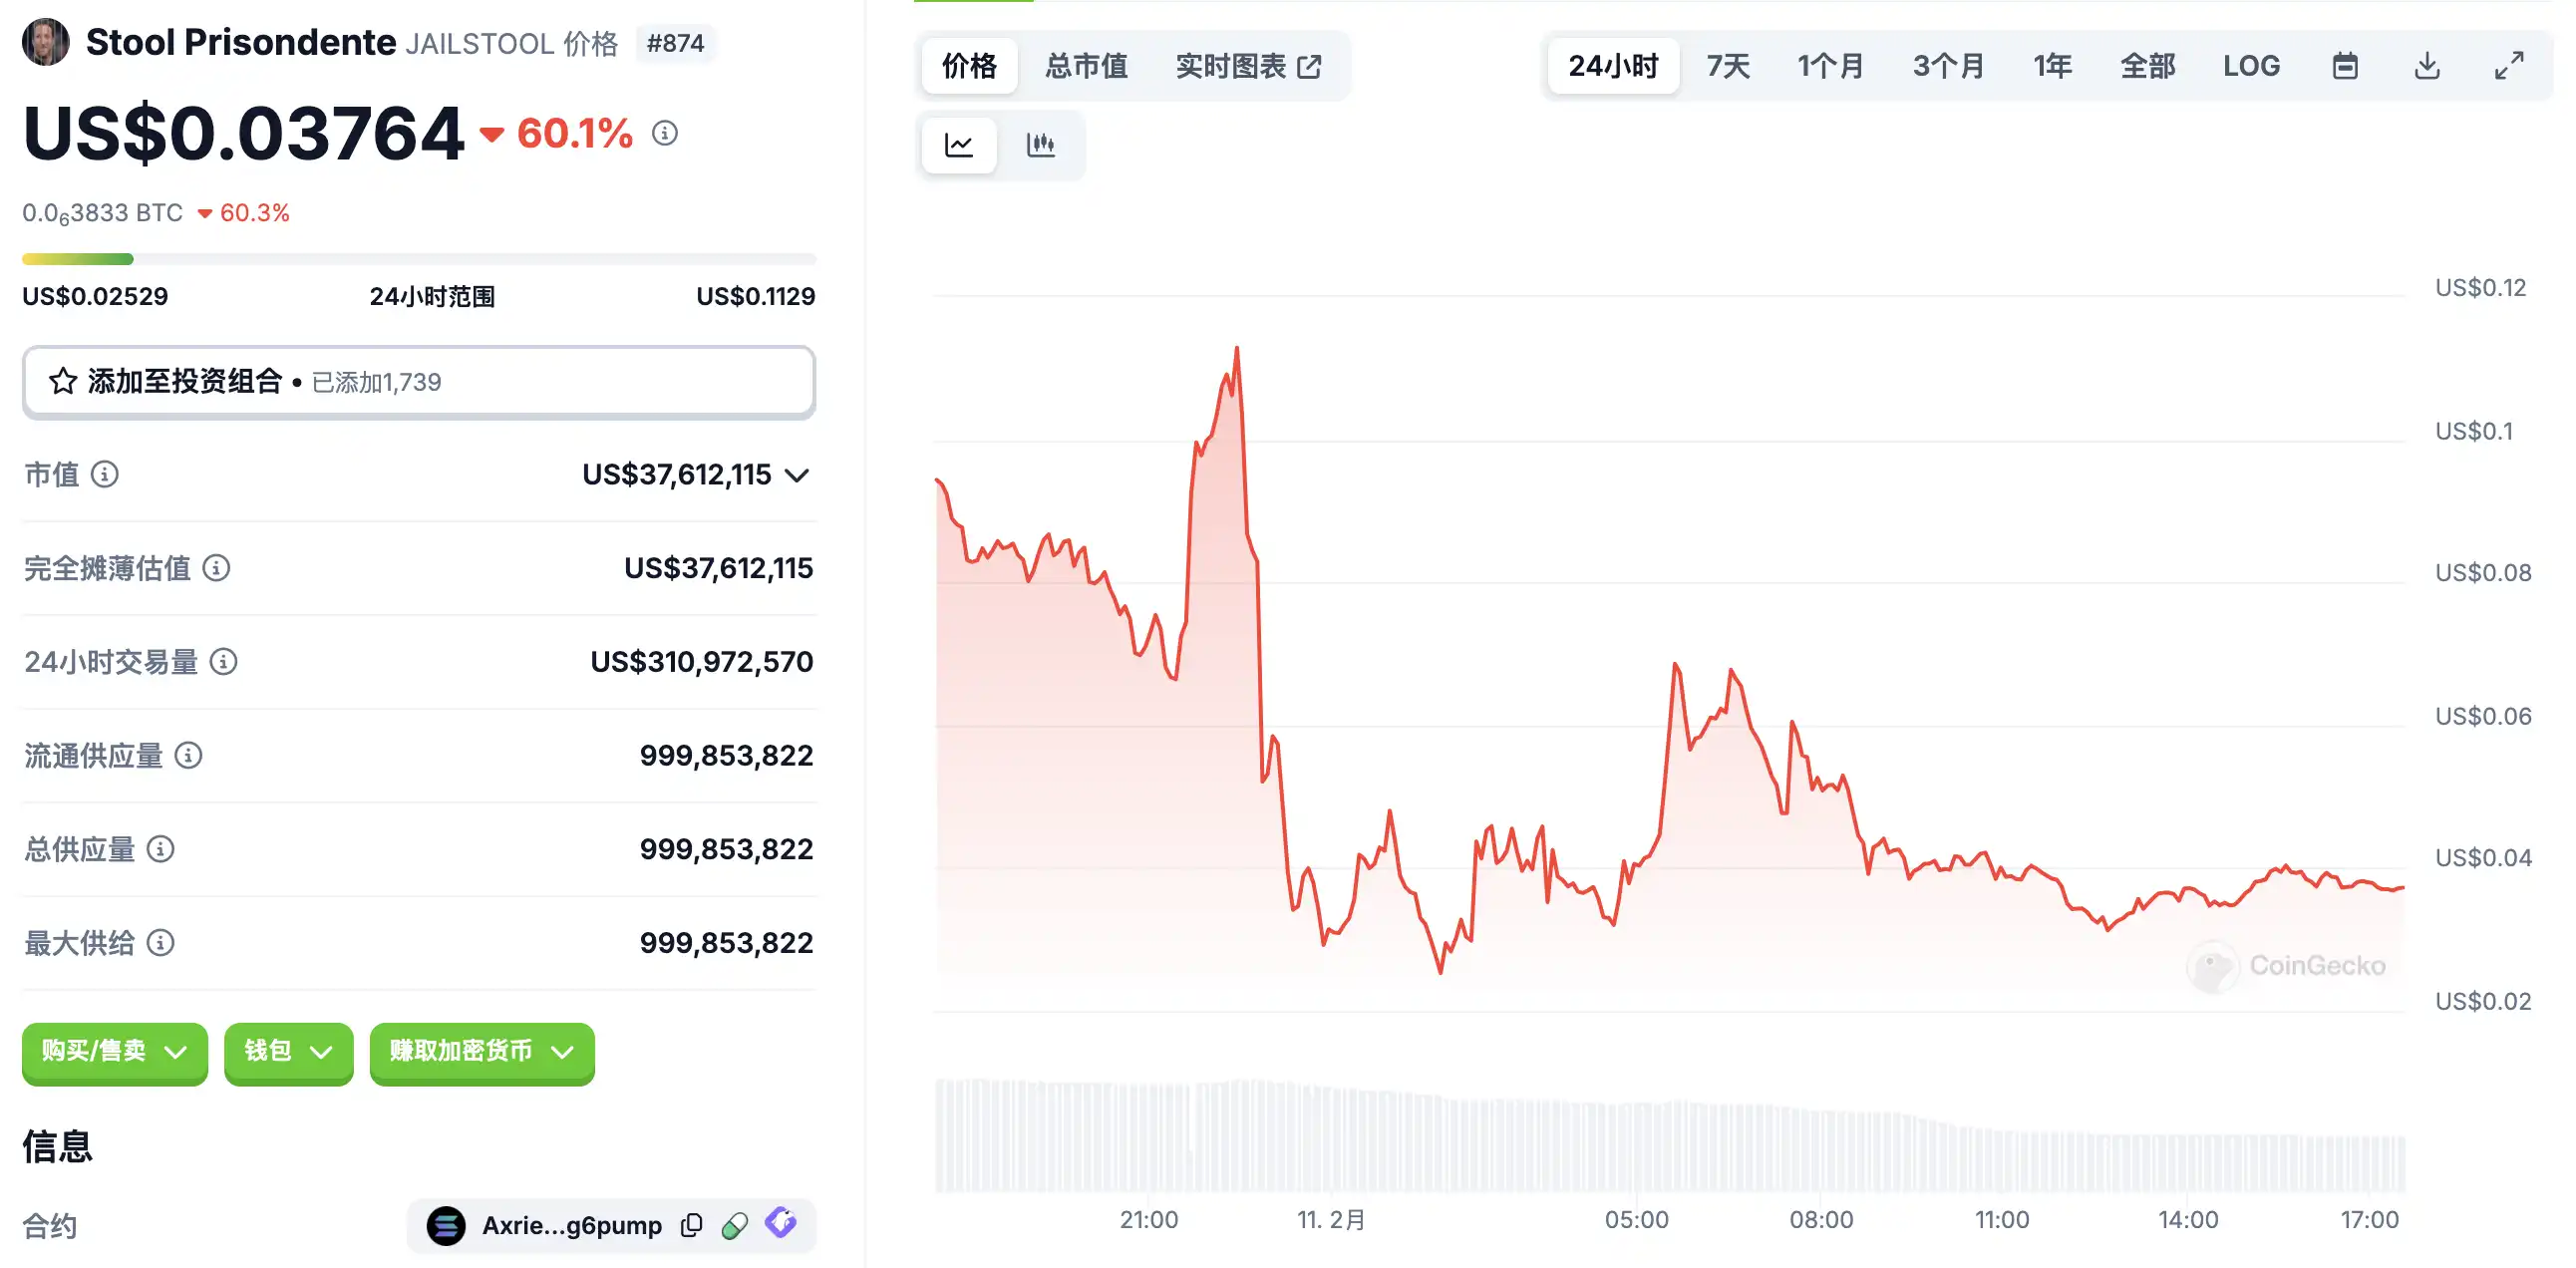Select the 7天 time range

(x=1728, y=66)
